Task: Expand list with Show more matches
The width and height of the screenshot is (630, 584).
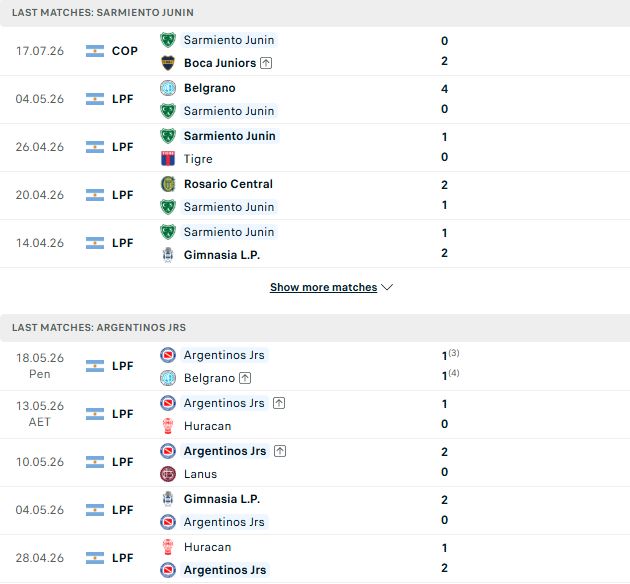Action: coord(323,287)
